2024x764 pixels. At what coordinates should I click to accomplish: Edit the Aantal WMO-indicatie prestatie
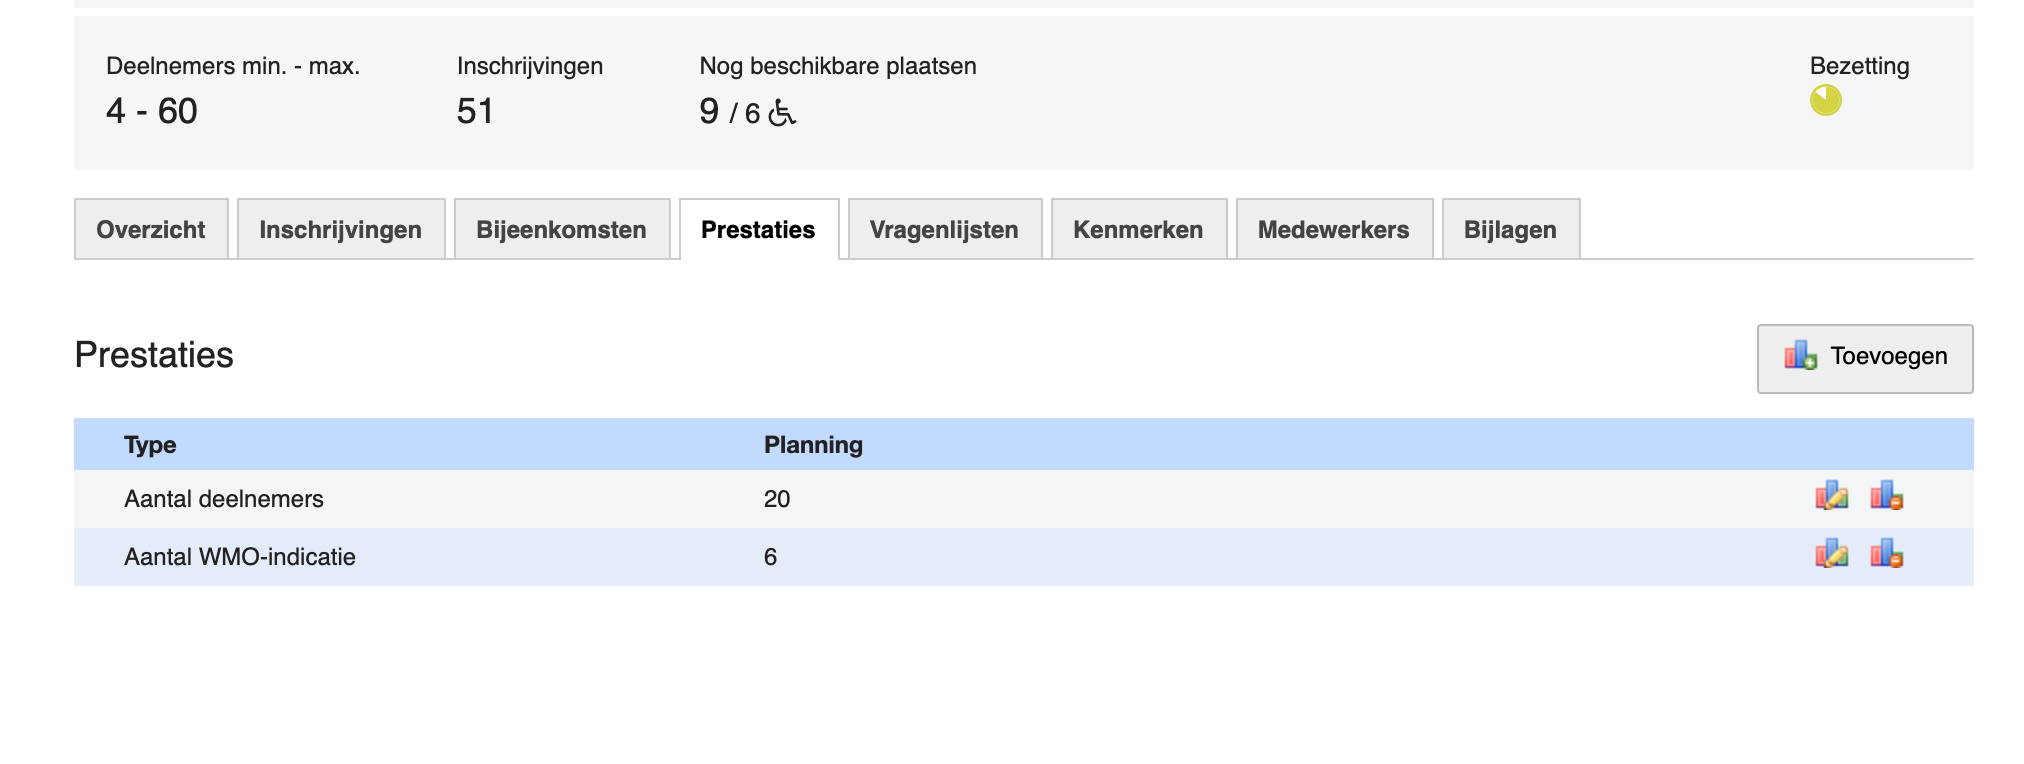[1831, 554]
